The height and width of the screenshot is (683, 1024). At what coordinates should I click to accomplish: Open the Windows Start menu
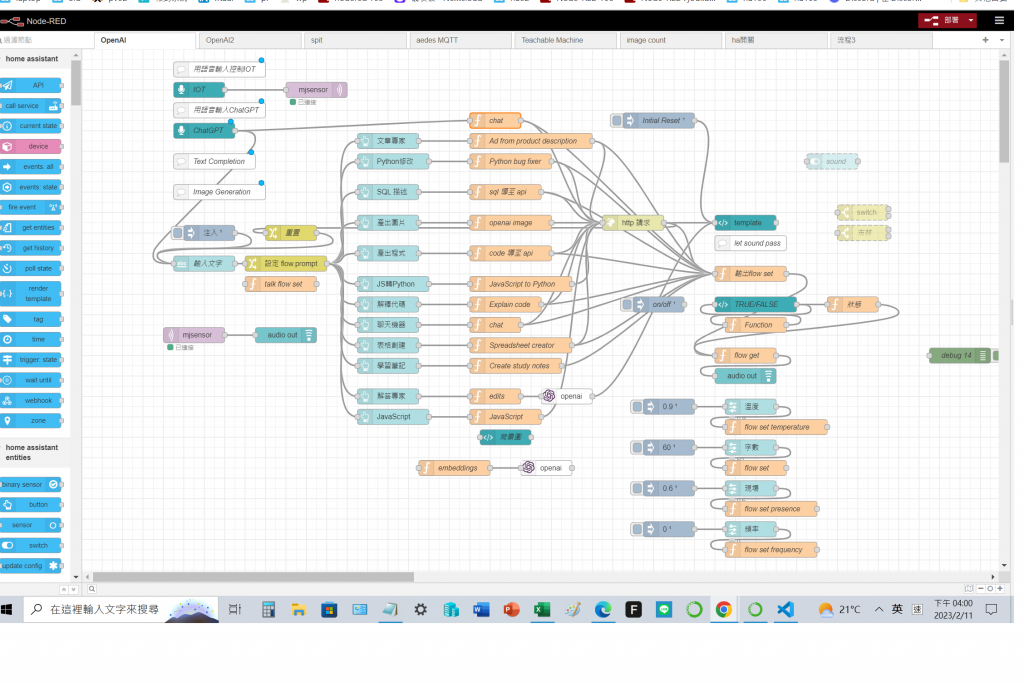coord(7,610)
